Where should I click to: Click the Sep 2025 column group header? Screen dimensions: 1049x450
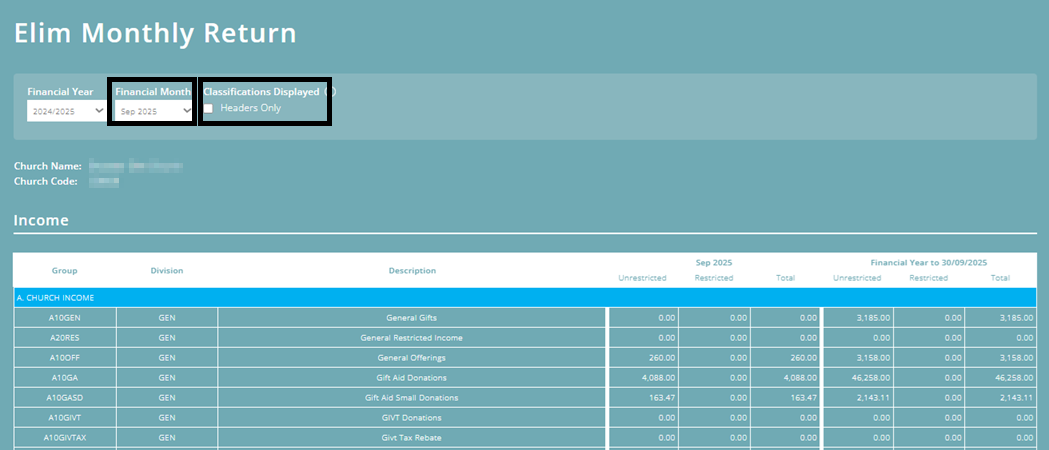click(714, 263)
